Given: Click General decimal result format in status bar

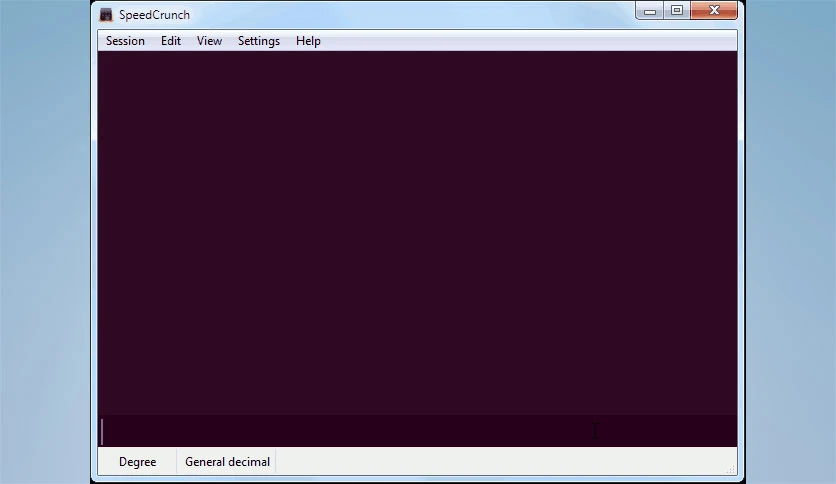Looking at the screenshot, I should click(x=227, y=462).
